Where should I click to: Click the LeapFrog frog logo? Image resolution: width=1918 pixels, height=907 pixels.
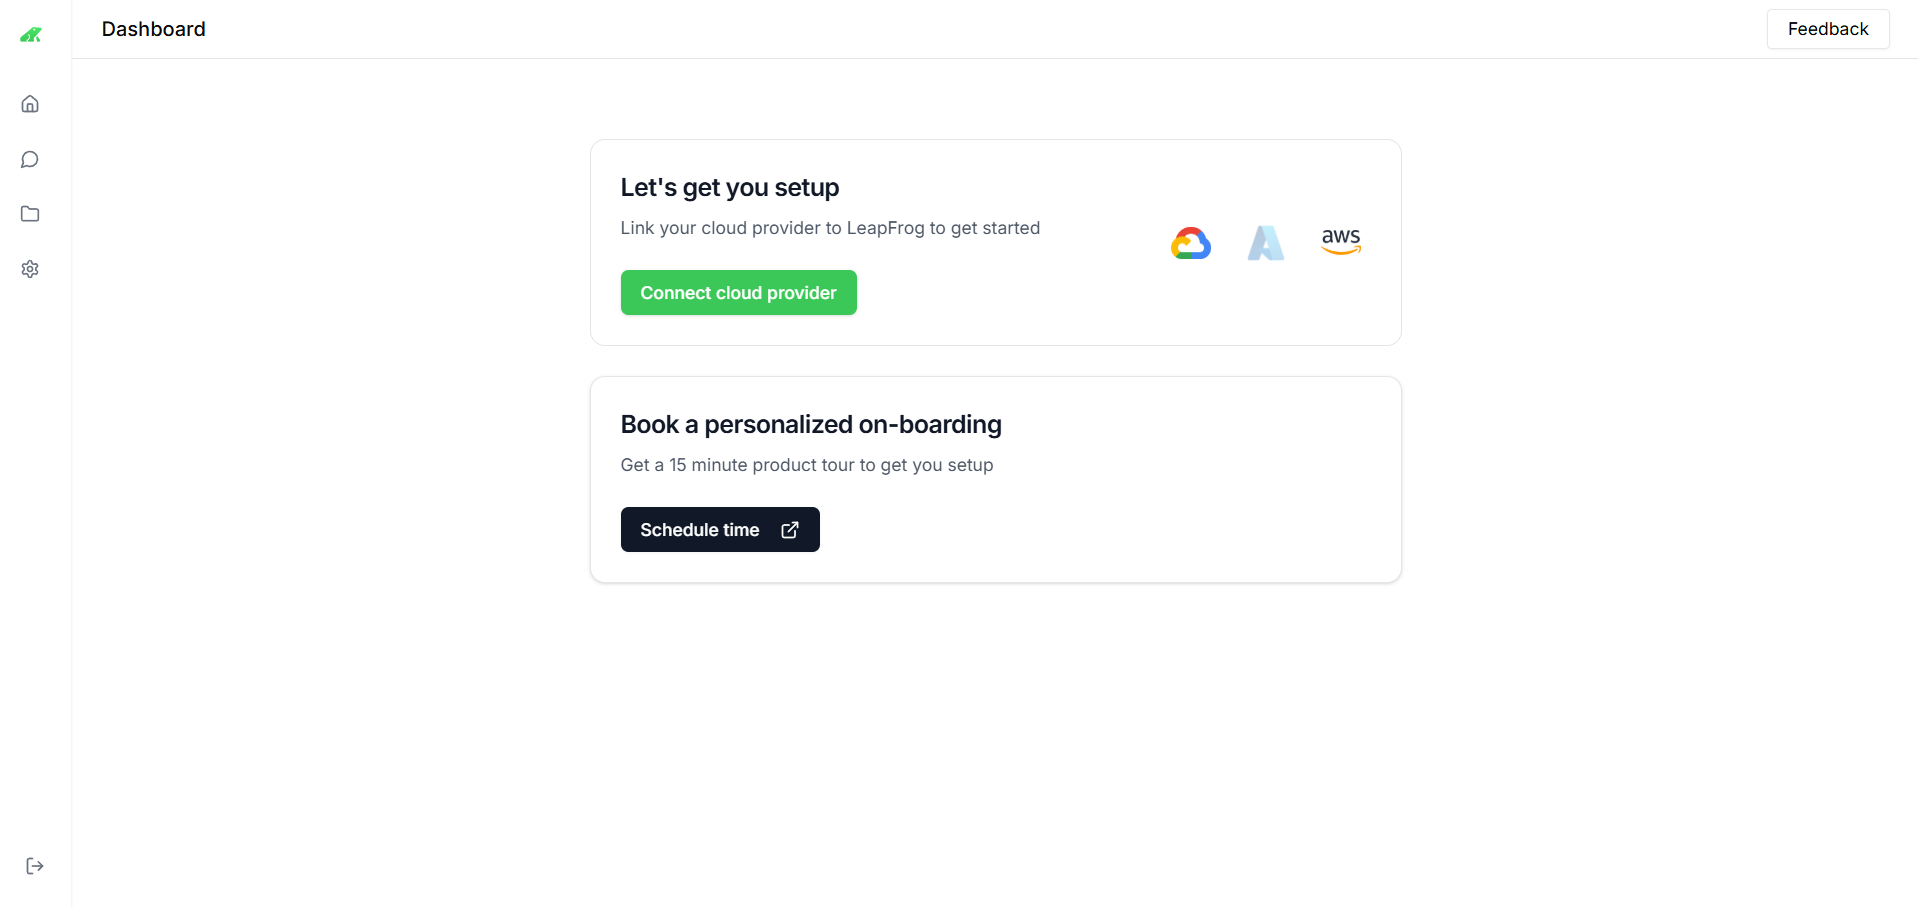tap(32, 33)
